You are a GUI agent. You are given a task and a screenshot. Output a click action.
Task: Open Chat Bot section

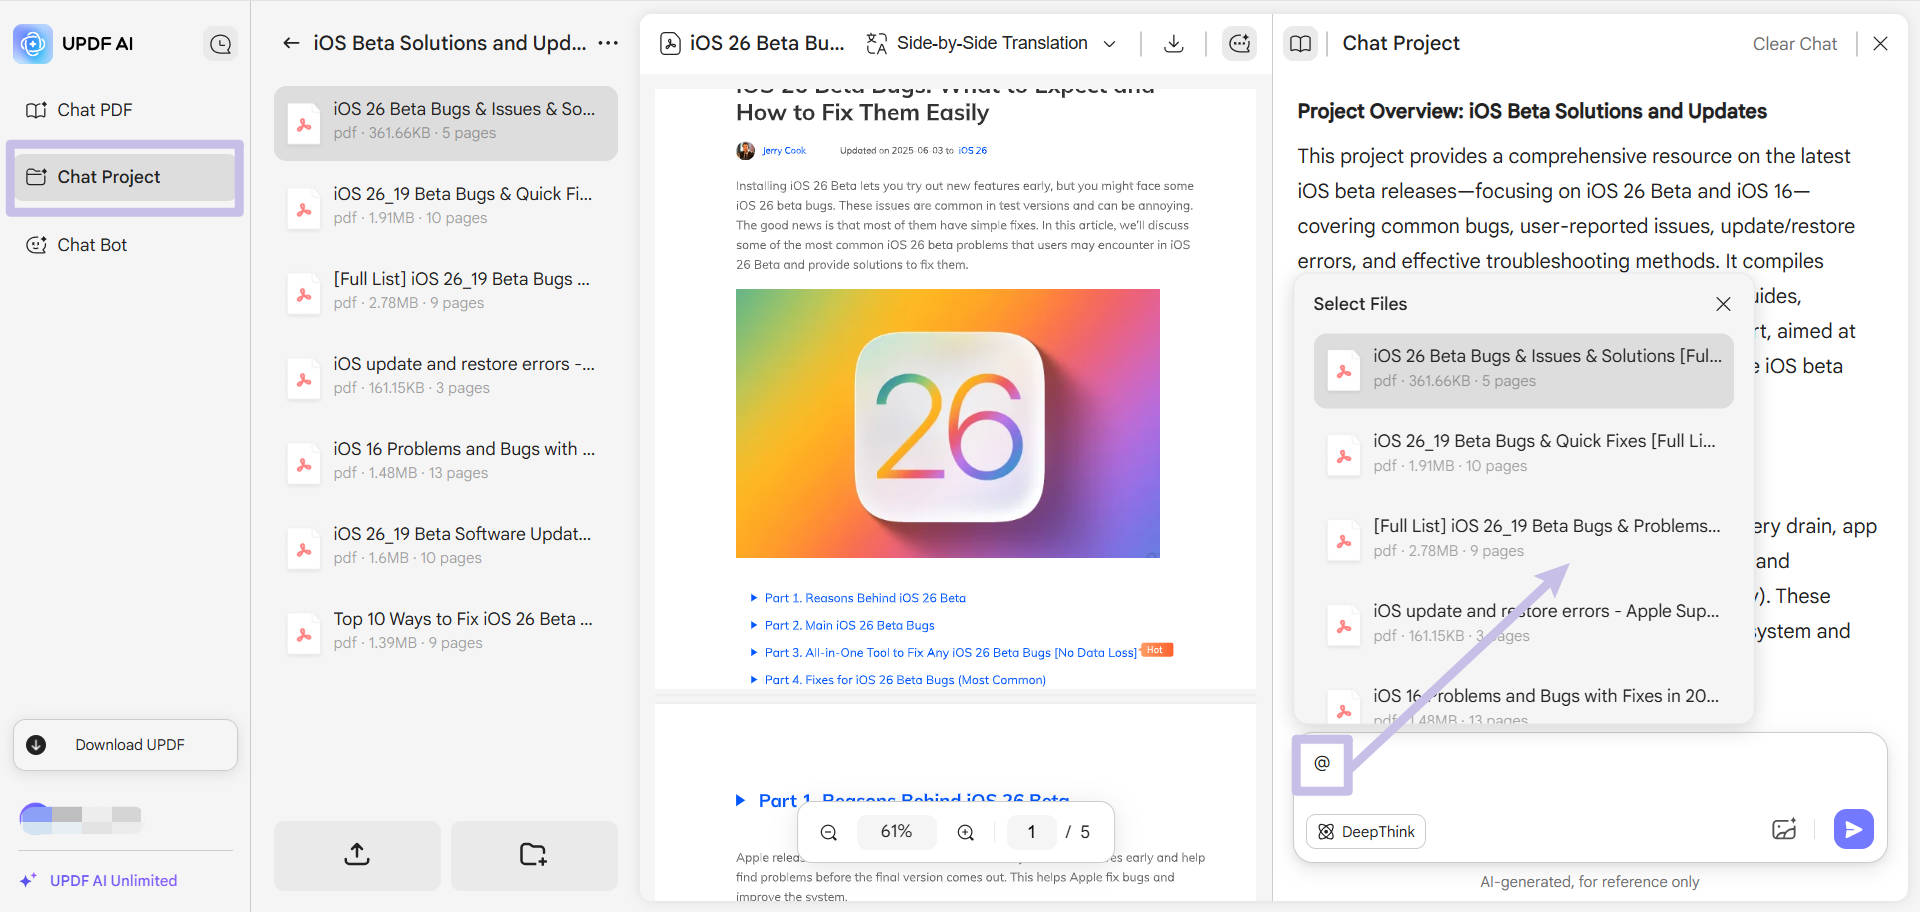[x=92, y=245]
